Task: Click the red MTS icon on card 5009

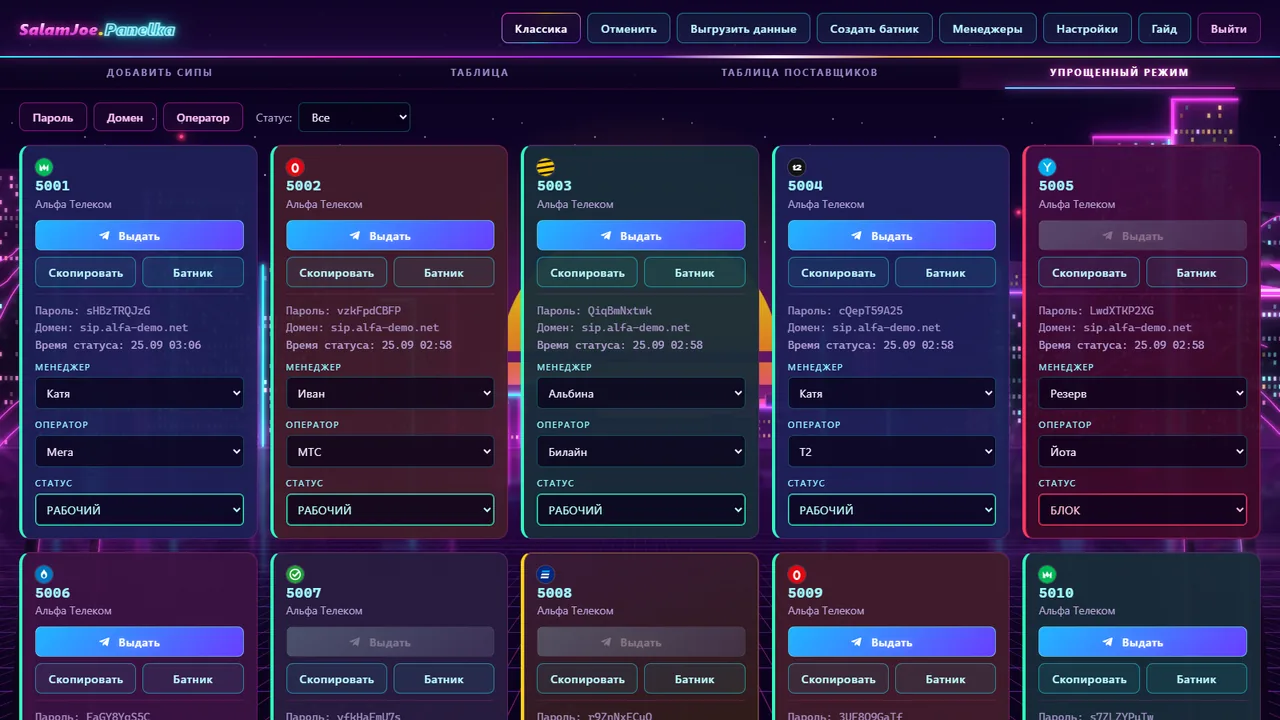Action: pos(797,574)
